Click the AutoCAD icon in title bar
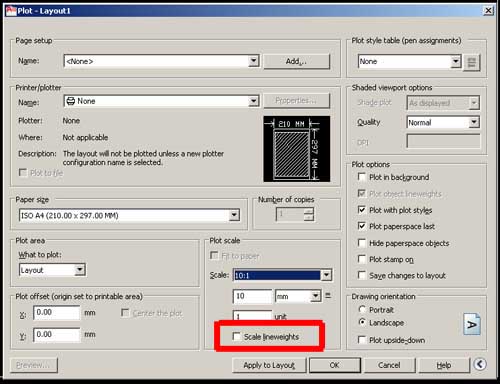Viewport: 500px width, 384px height. [x=11, y=11]
